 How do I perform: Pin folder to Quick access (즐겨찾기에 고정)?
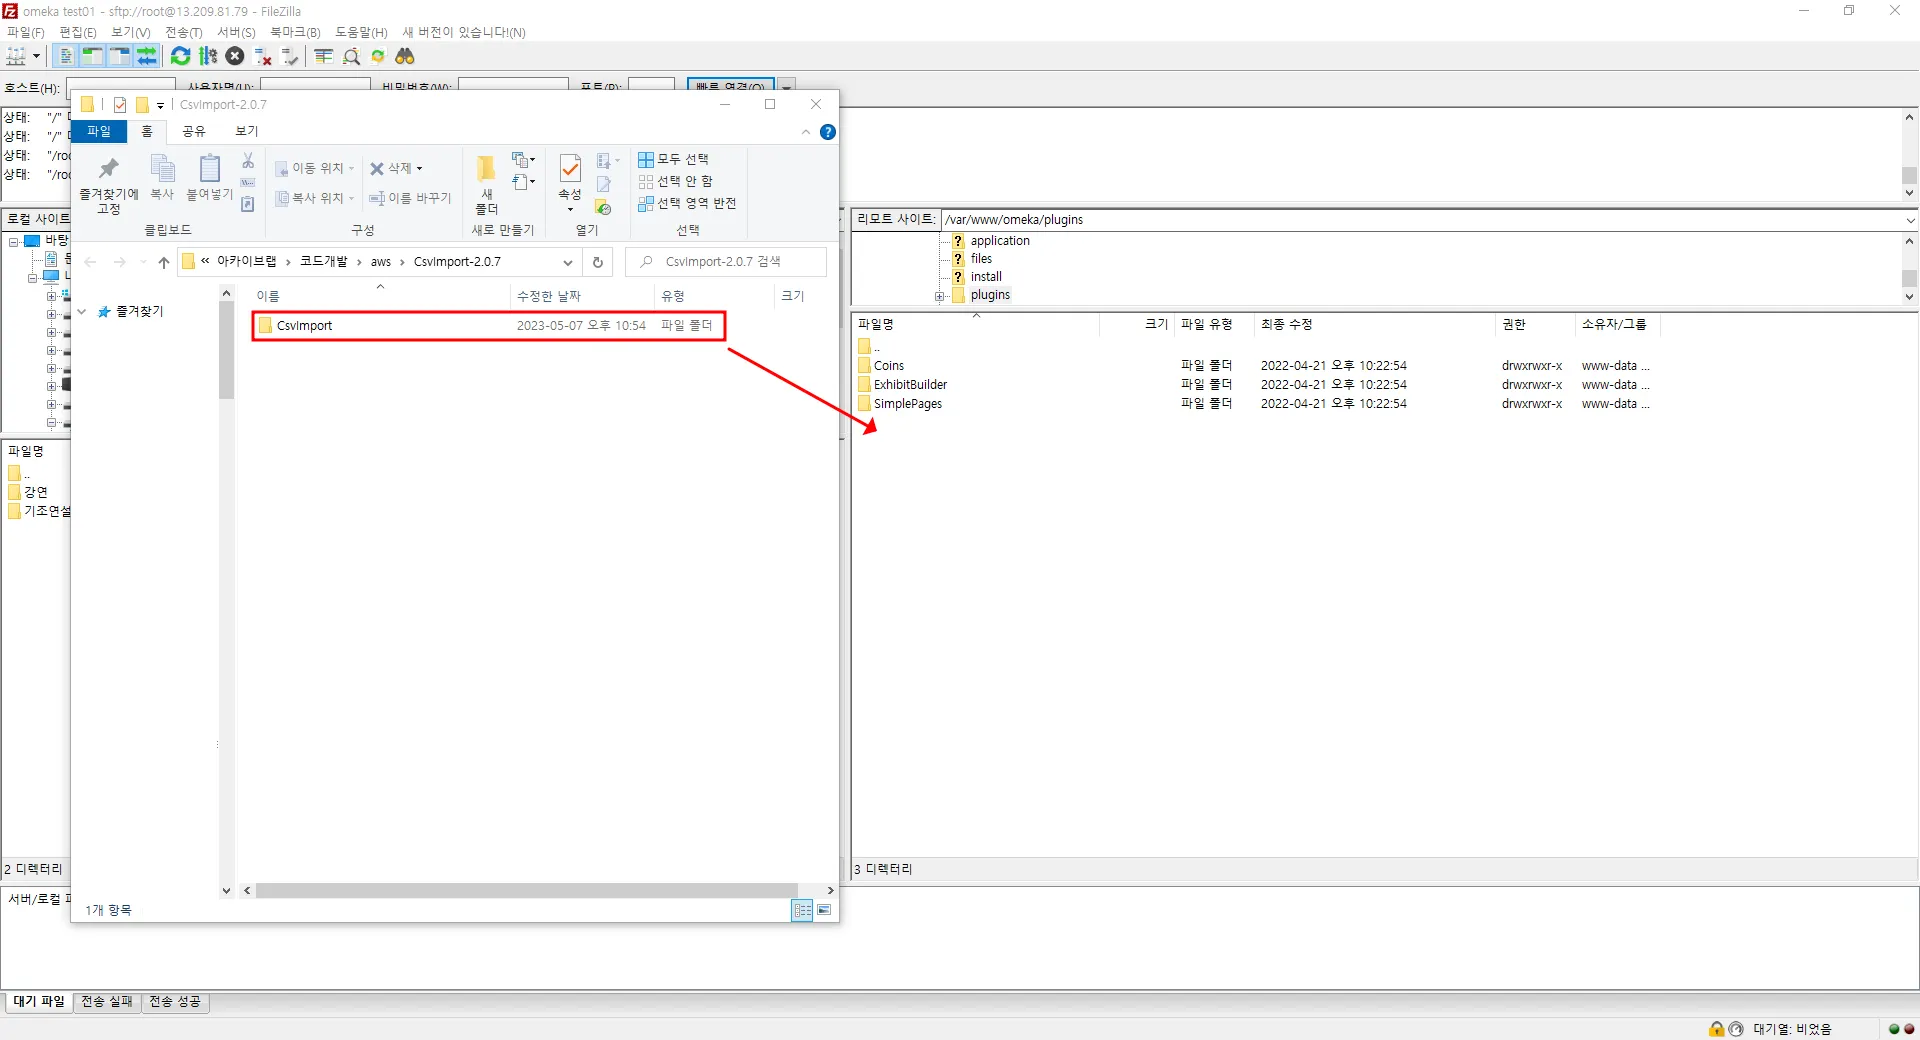pyautogui.click(x=109, y=185)
